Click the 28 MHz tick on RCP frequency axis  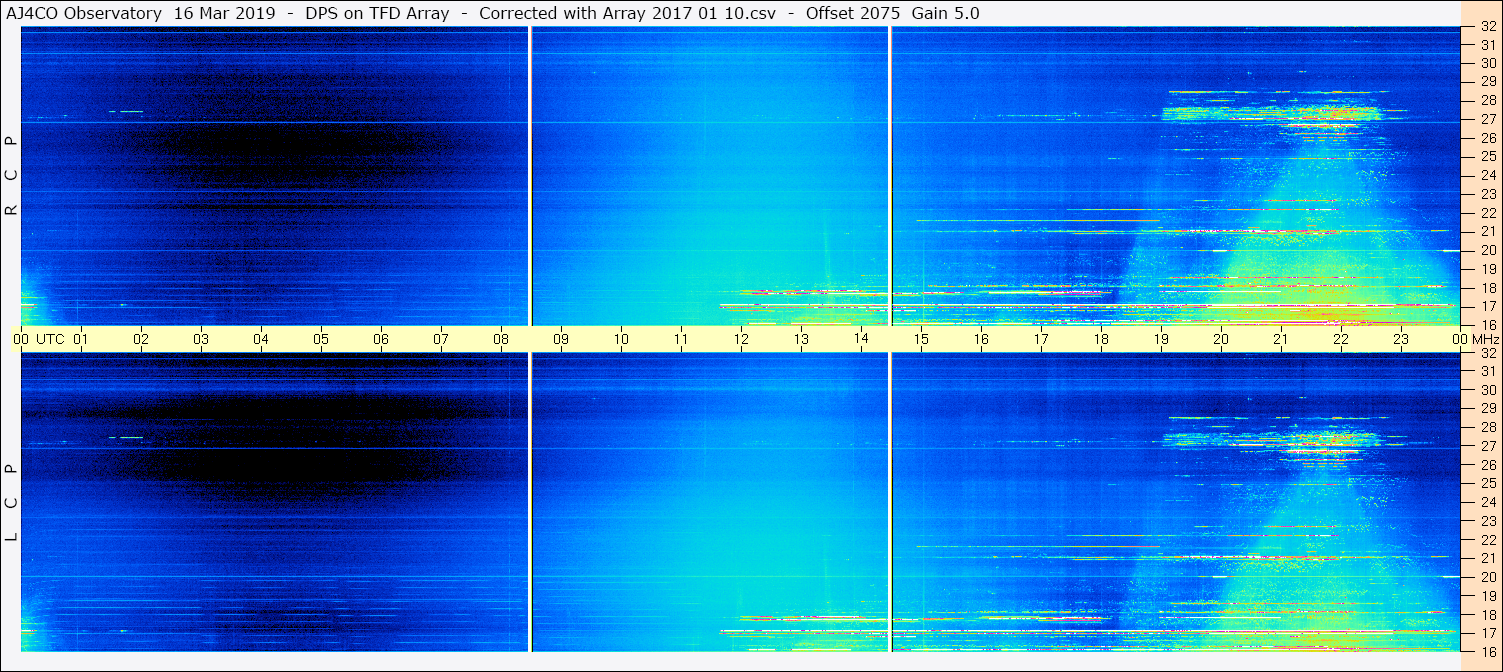point(1488,100)
